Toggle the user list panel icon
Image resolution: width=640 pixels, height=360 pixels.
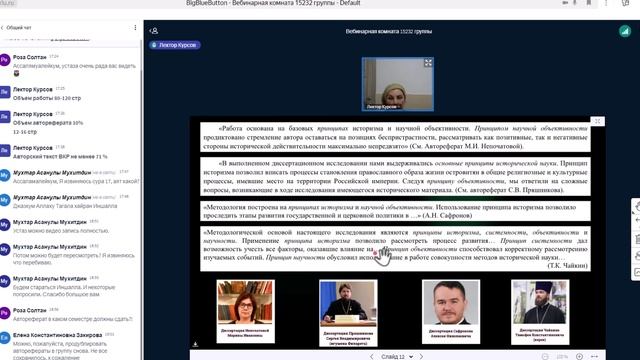pos(153,31)
